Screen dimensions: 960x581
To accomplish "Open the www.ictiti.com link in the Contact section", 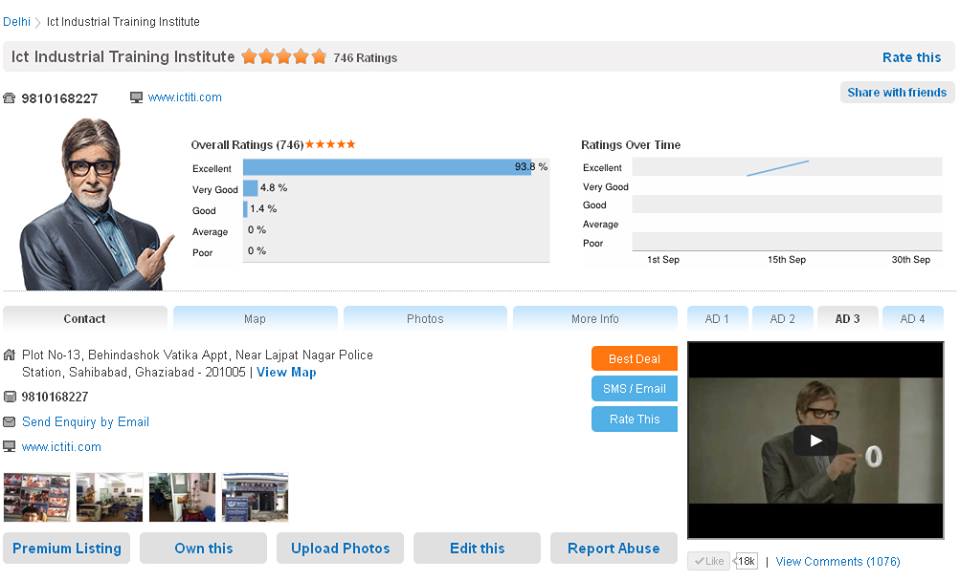I will pos(61,447).
